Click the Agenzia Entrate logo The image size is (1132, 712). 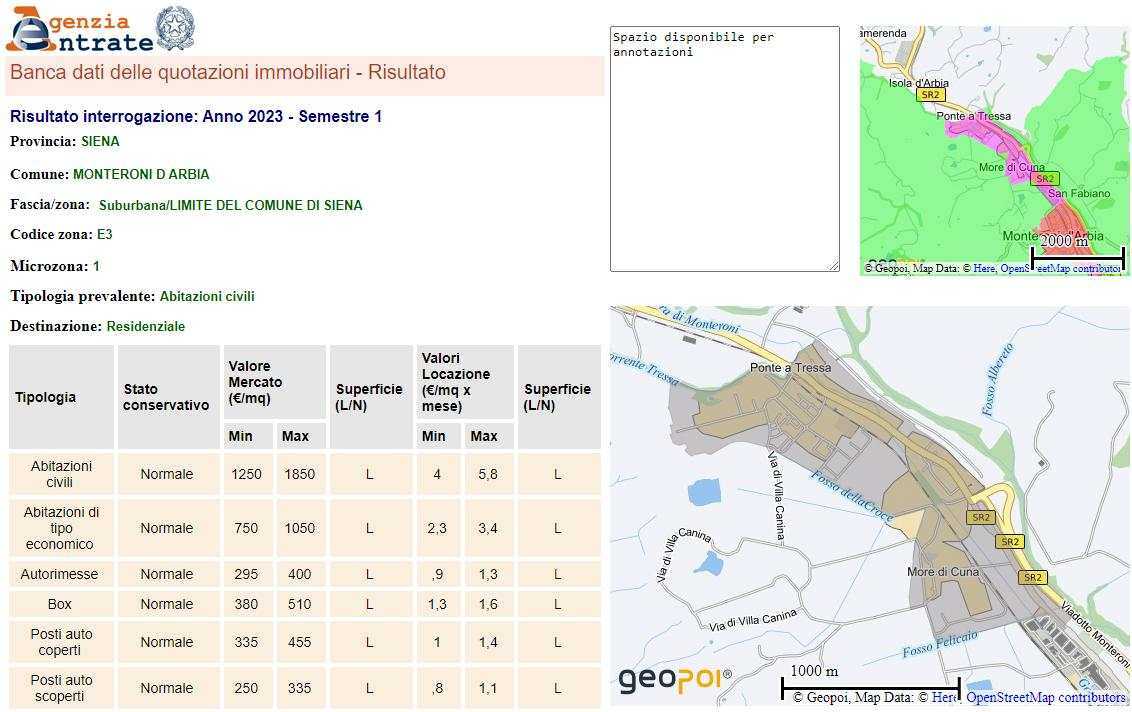[78, 30]
